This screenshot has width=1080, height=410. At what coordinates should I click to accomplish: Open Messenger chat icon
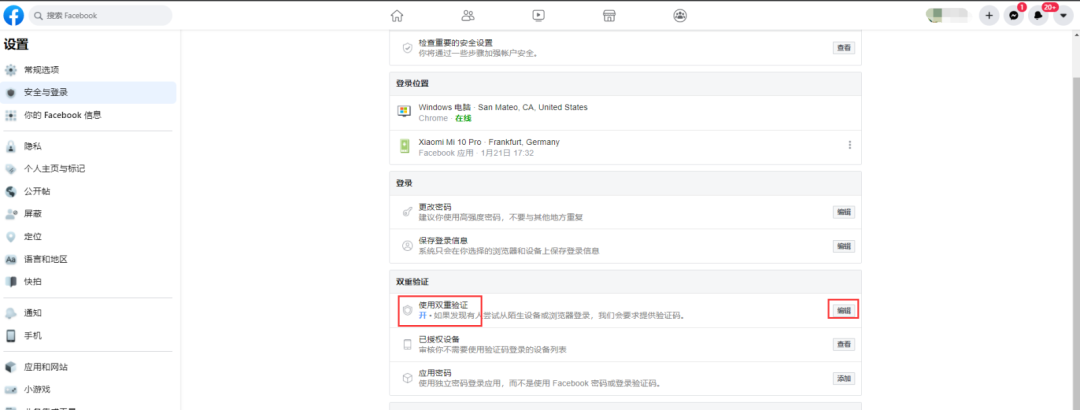(x=1014, y=15)
